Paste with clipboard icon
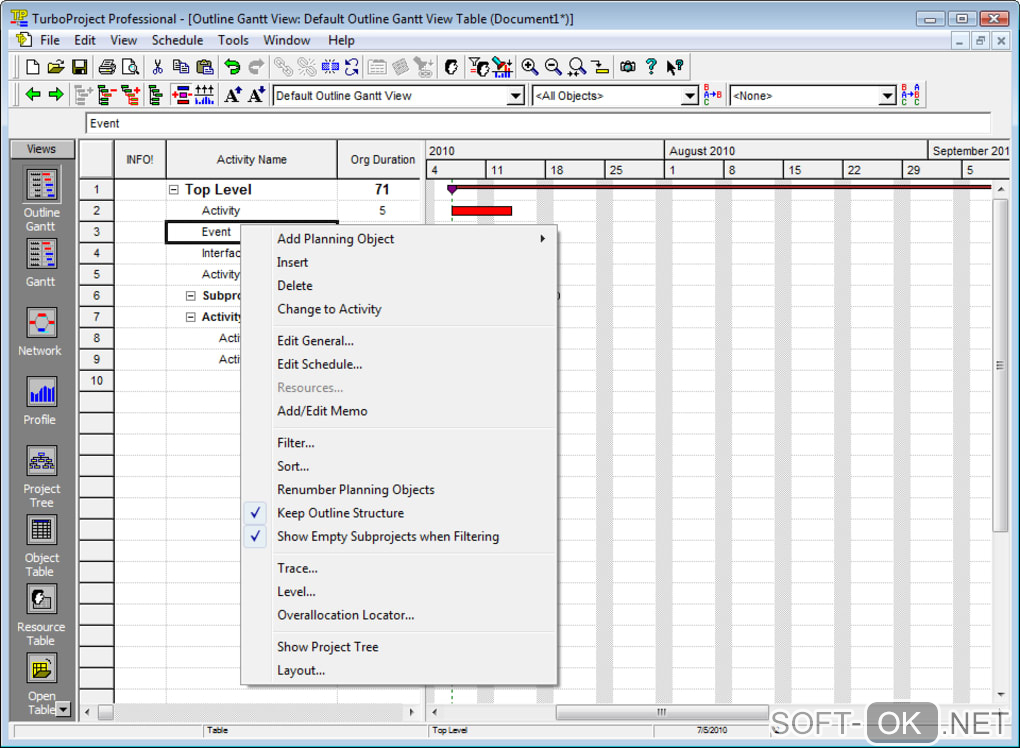 [x=204, y=66]
